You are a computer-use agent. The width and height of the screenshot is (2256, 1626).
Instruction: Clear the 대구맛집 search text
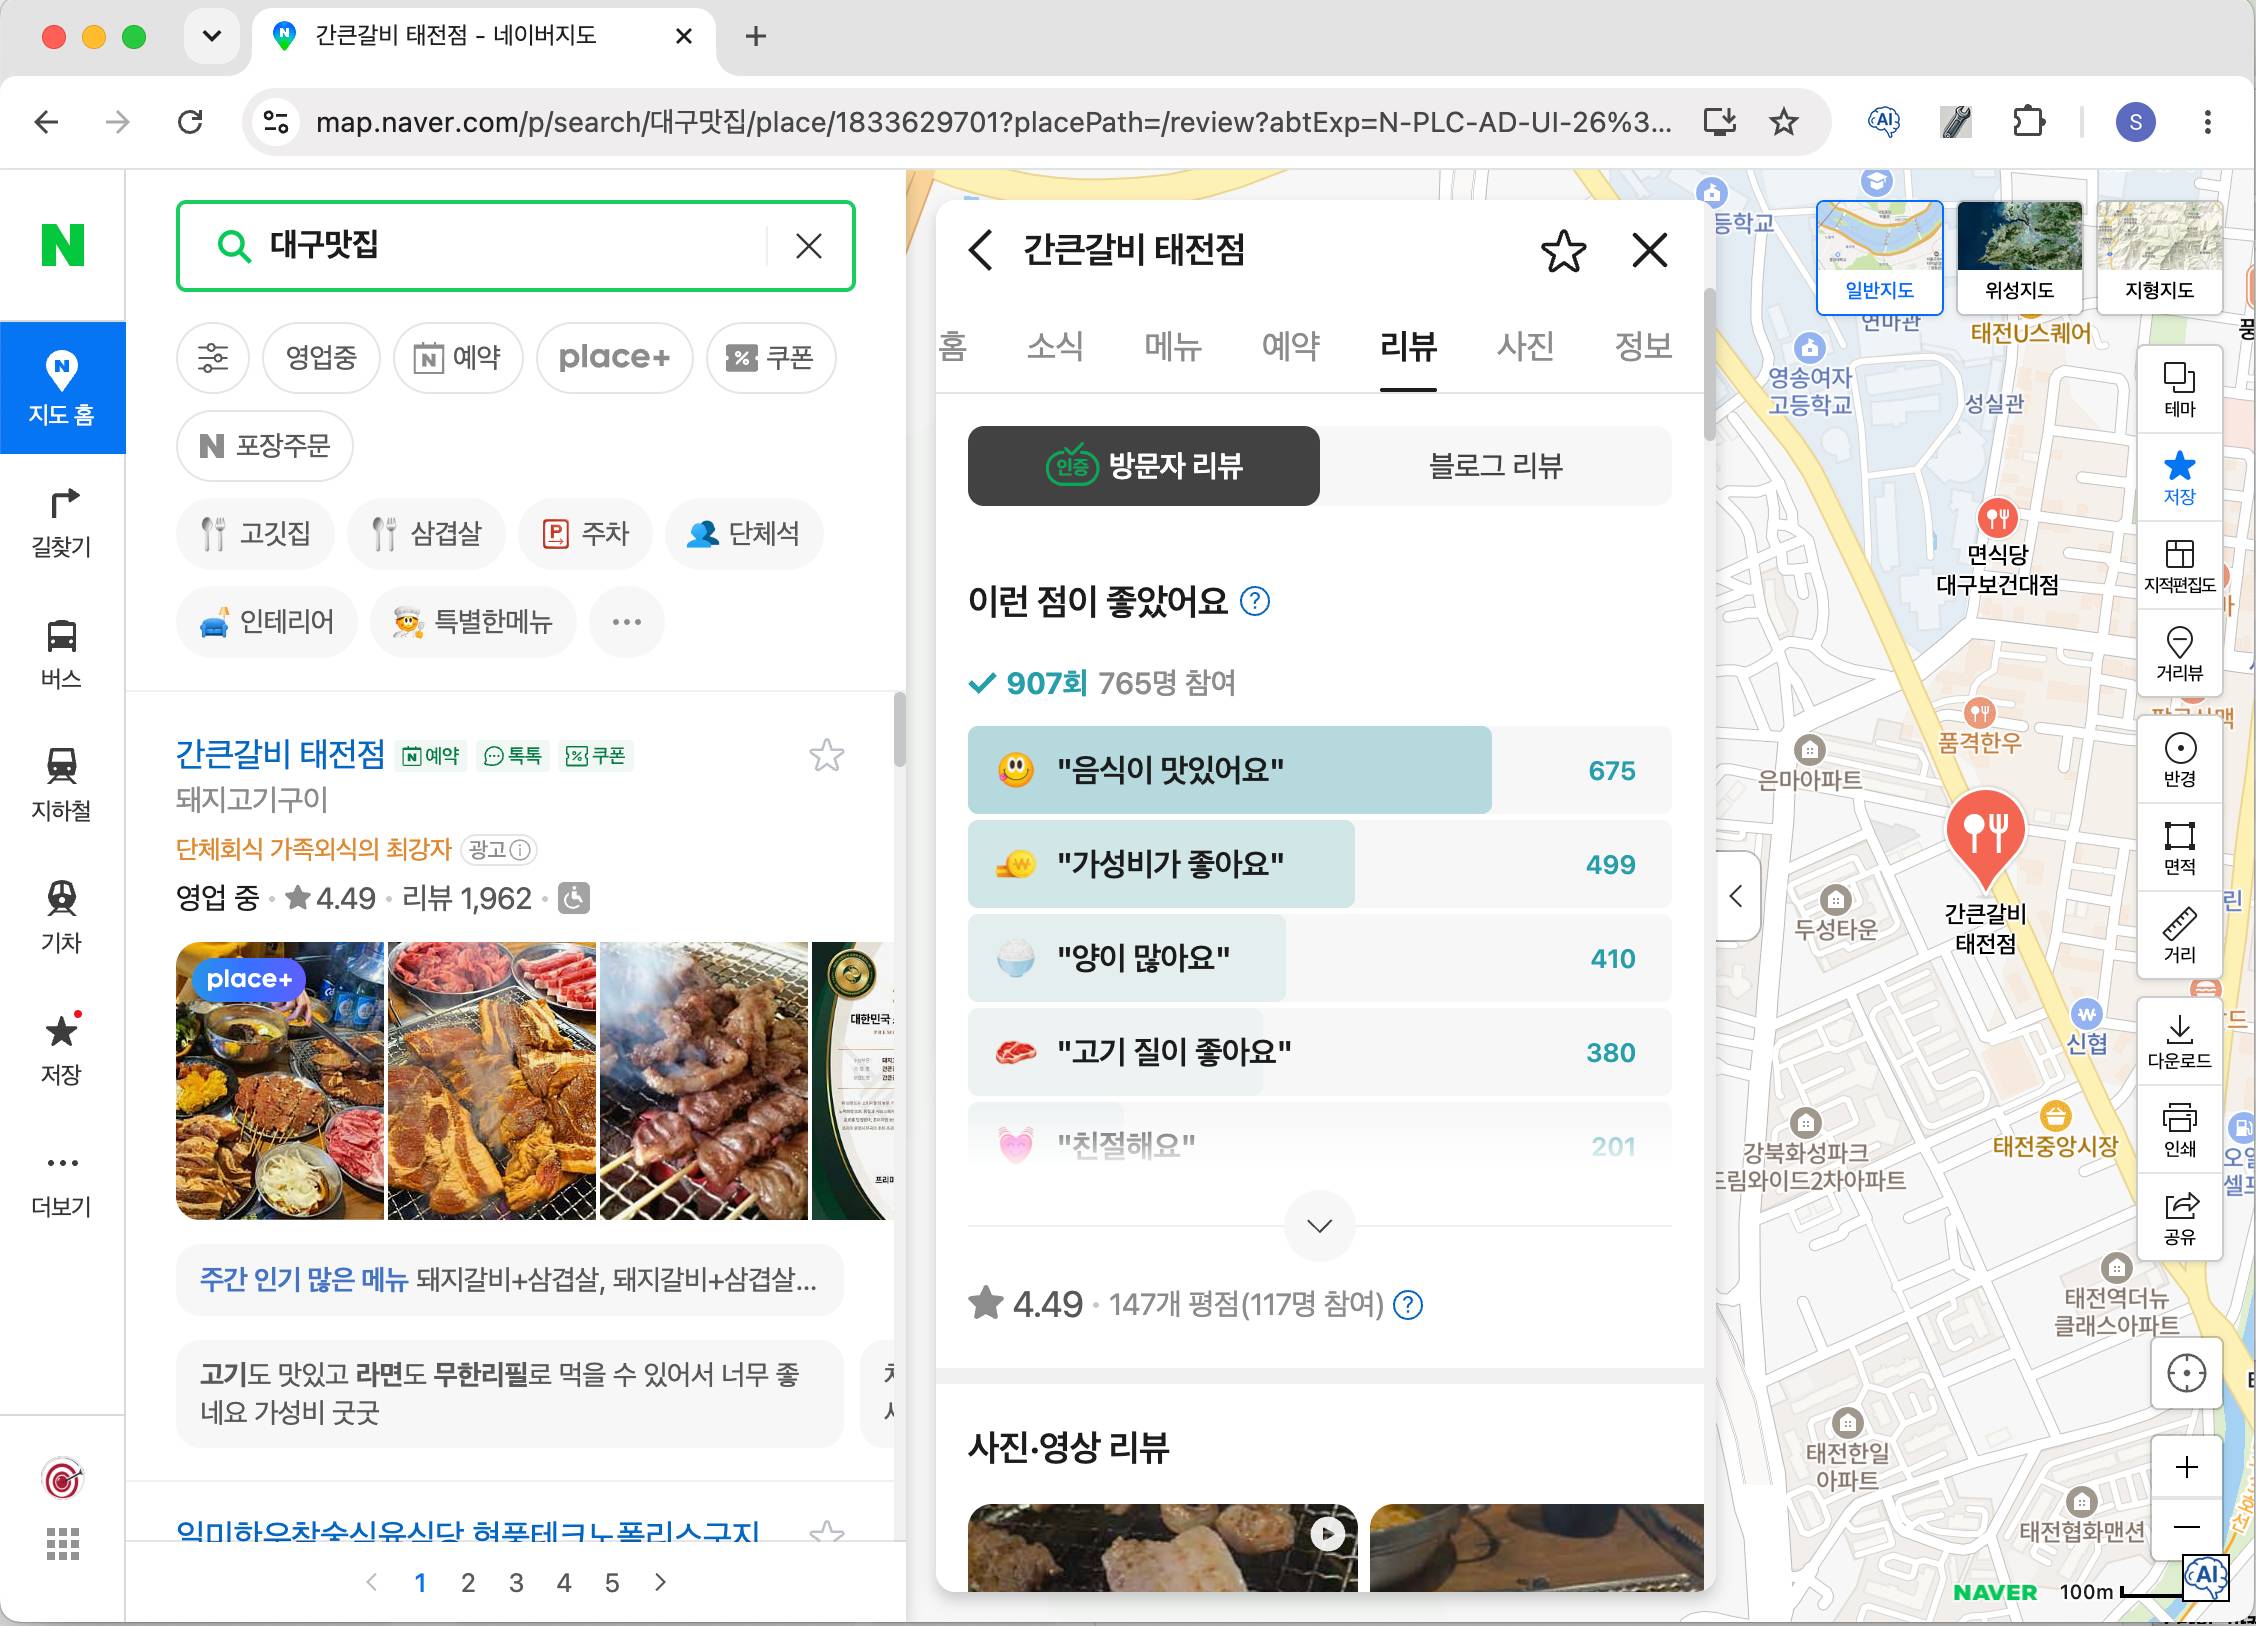808,246
